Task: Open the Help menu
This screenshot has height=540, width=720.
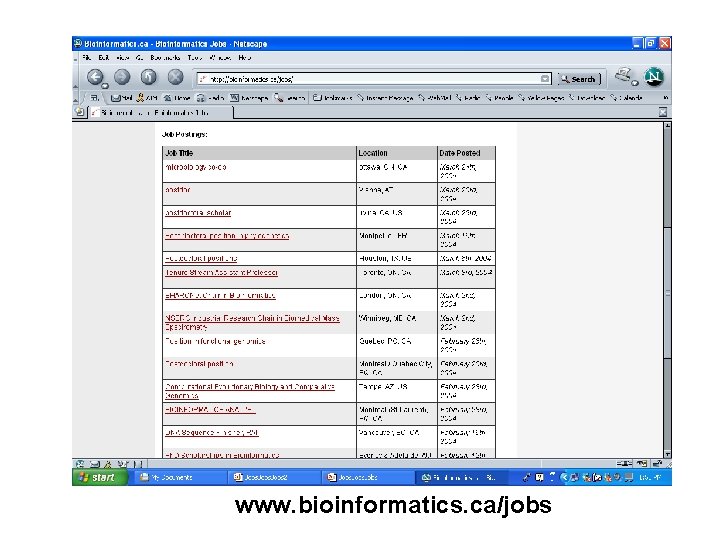Action: click(x=244, y=57)
